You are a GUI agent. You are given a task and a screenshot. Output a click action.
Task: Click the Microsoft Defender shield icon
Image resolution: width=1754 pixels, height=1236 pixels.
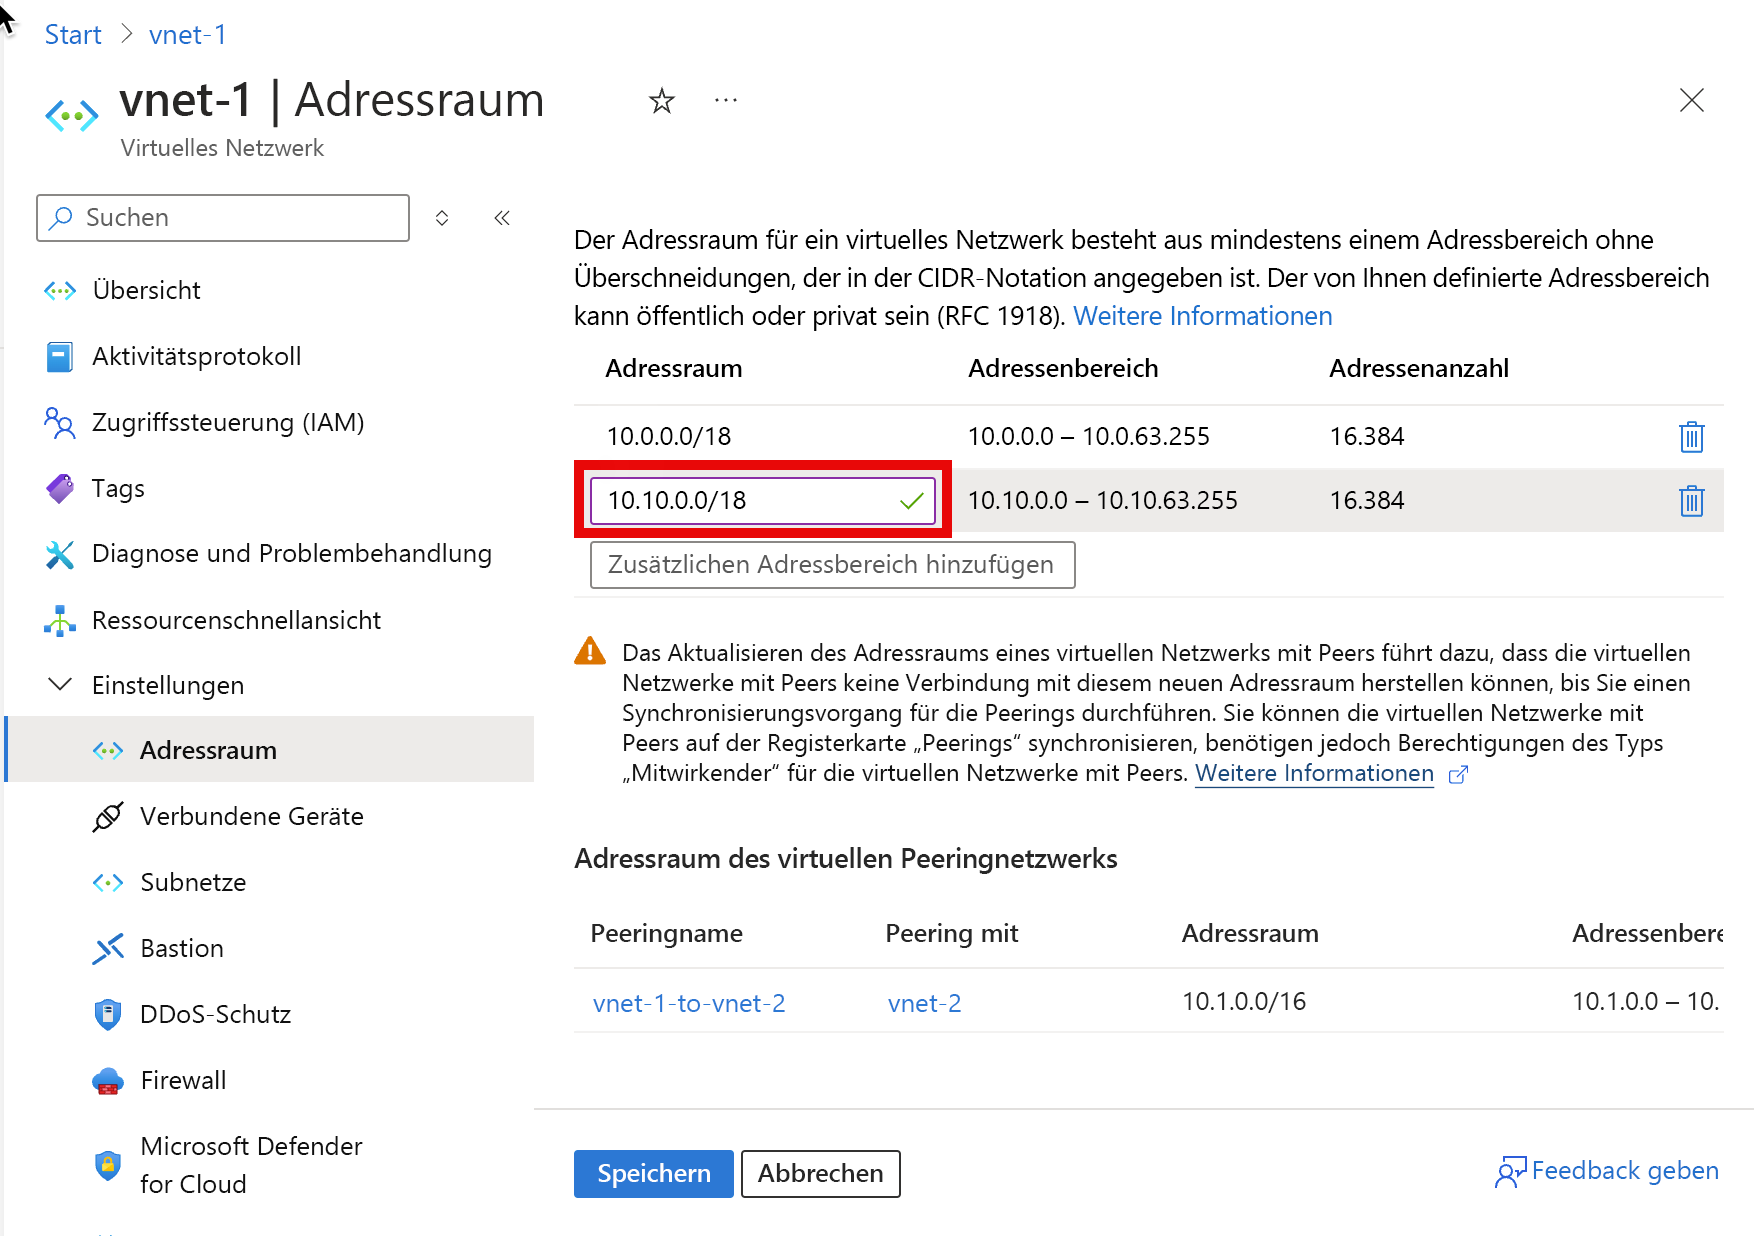coord(108,1165)
